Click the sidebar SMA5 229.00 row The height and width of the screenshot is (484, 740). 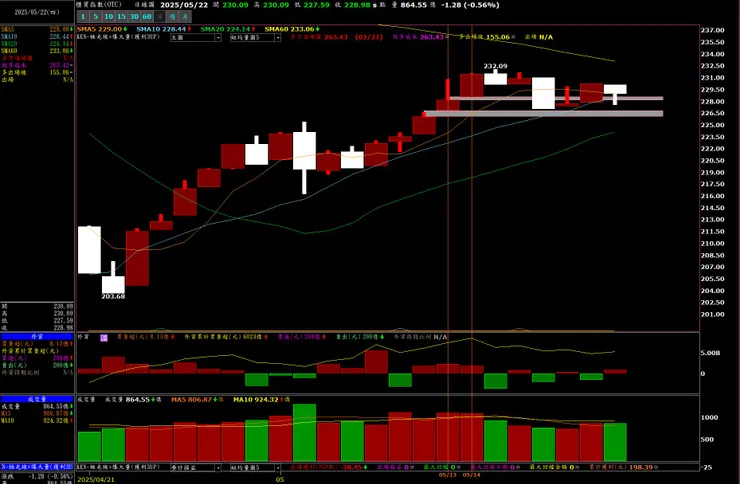37,29
